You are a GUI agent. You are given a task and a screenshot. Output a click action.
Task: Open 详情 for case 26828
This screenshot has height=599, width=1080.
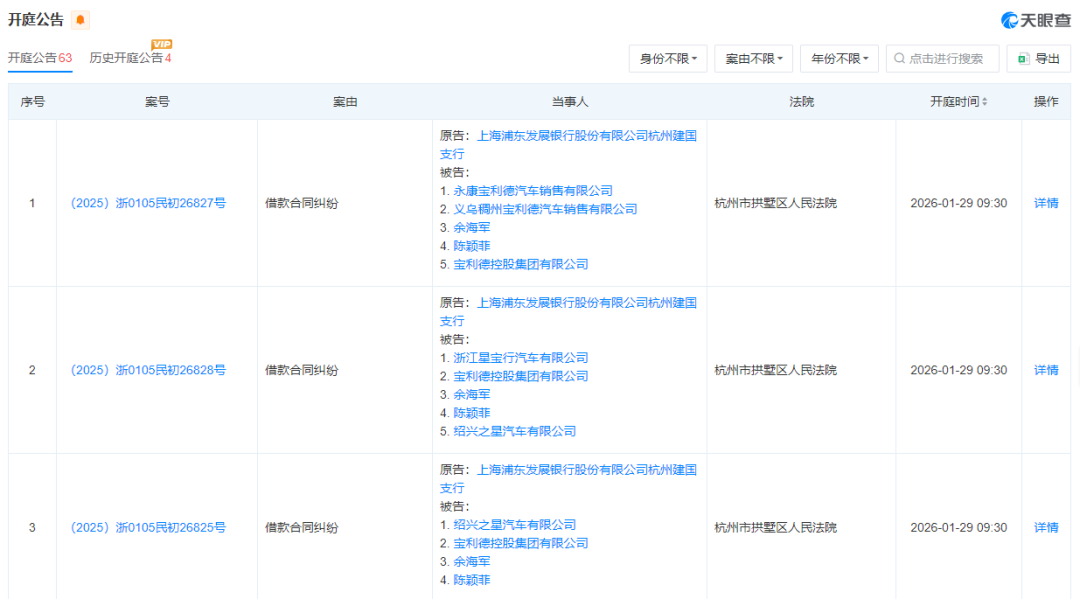[x=1046, y=370]
